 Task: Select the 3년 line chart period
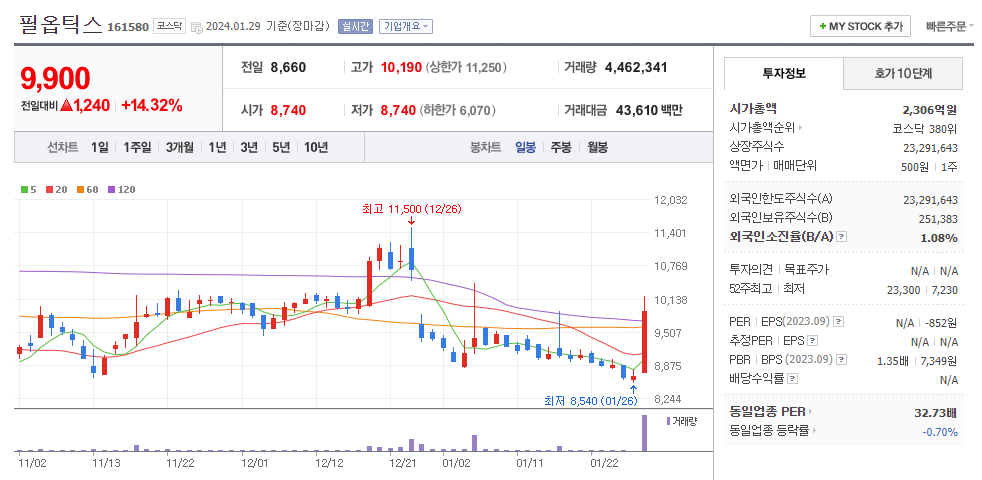249,148
